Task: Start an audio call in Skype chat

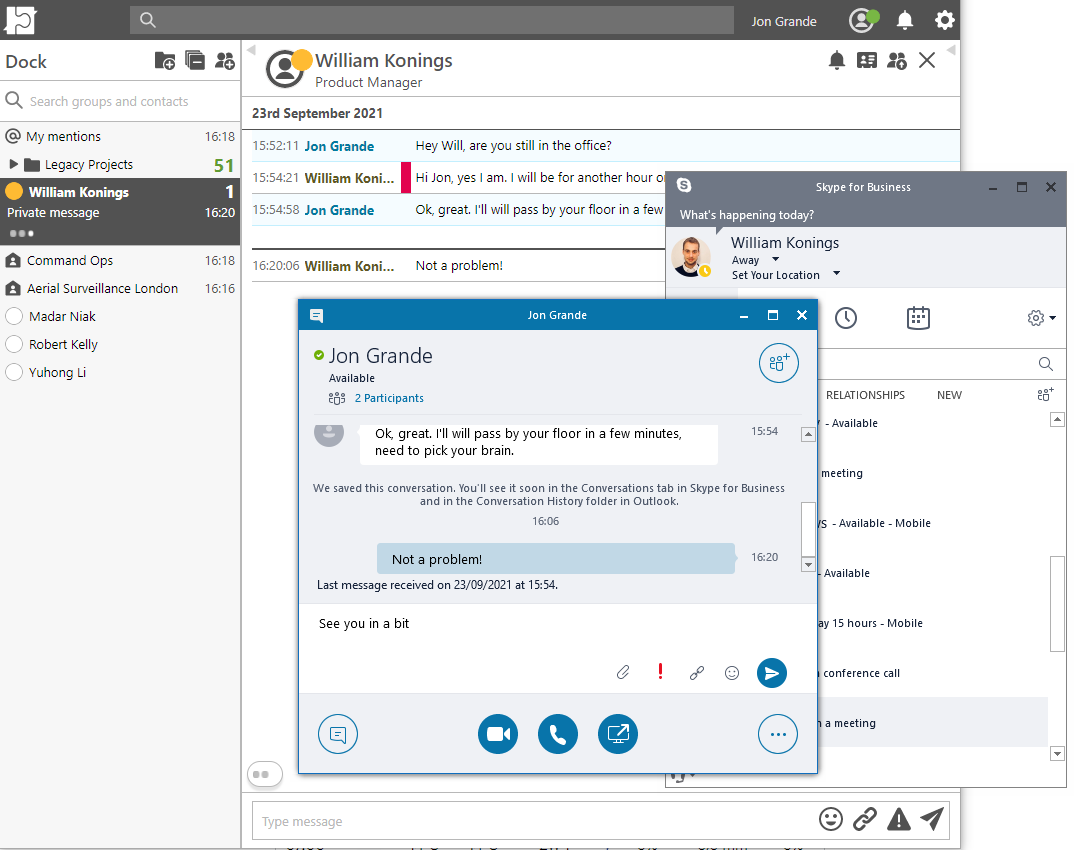Action: [558, 735]
